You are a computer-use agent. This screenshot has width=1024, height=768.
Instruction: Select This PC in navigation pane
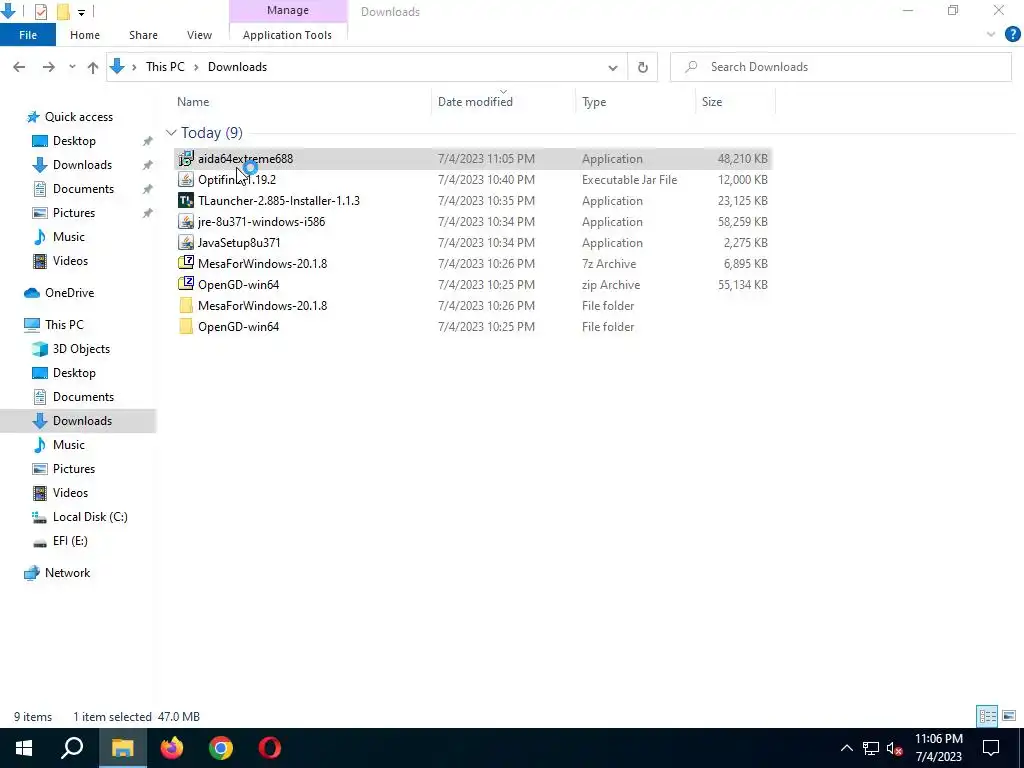click(64, 325)
